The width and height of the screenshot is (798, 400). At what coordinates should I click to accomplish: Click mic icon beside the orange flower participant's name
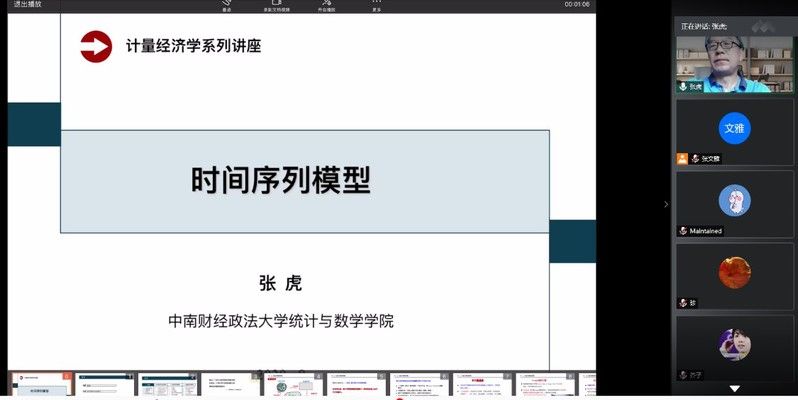click(683, 303)
